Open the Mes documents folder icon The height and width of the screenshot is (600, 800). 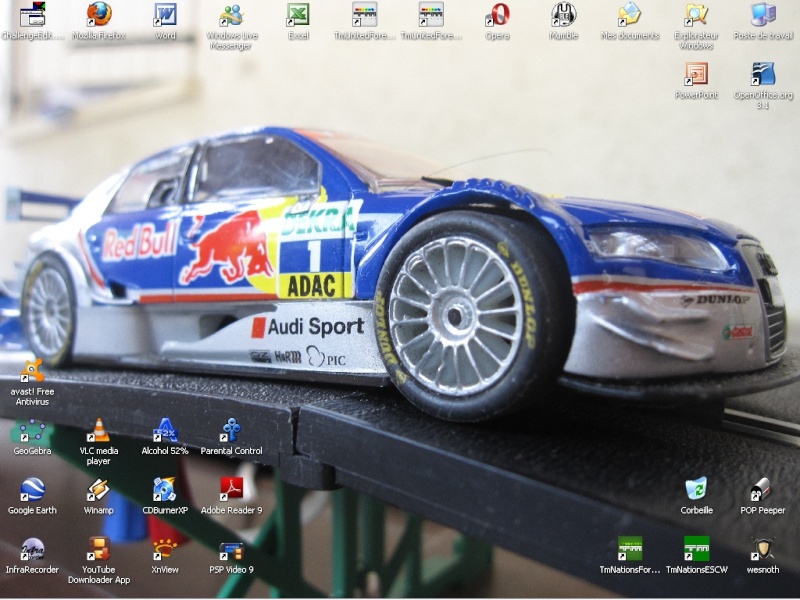[x=630, y=14]
